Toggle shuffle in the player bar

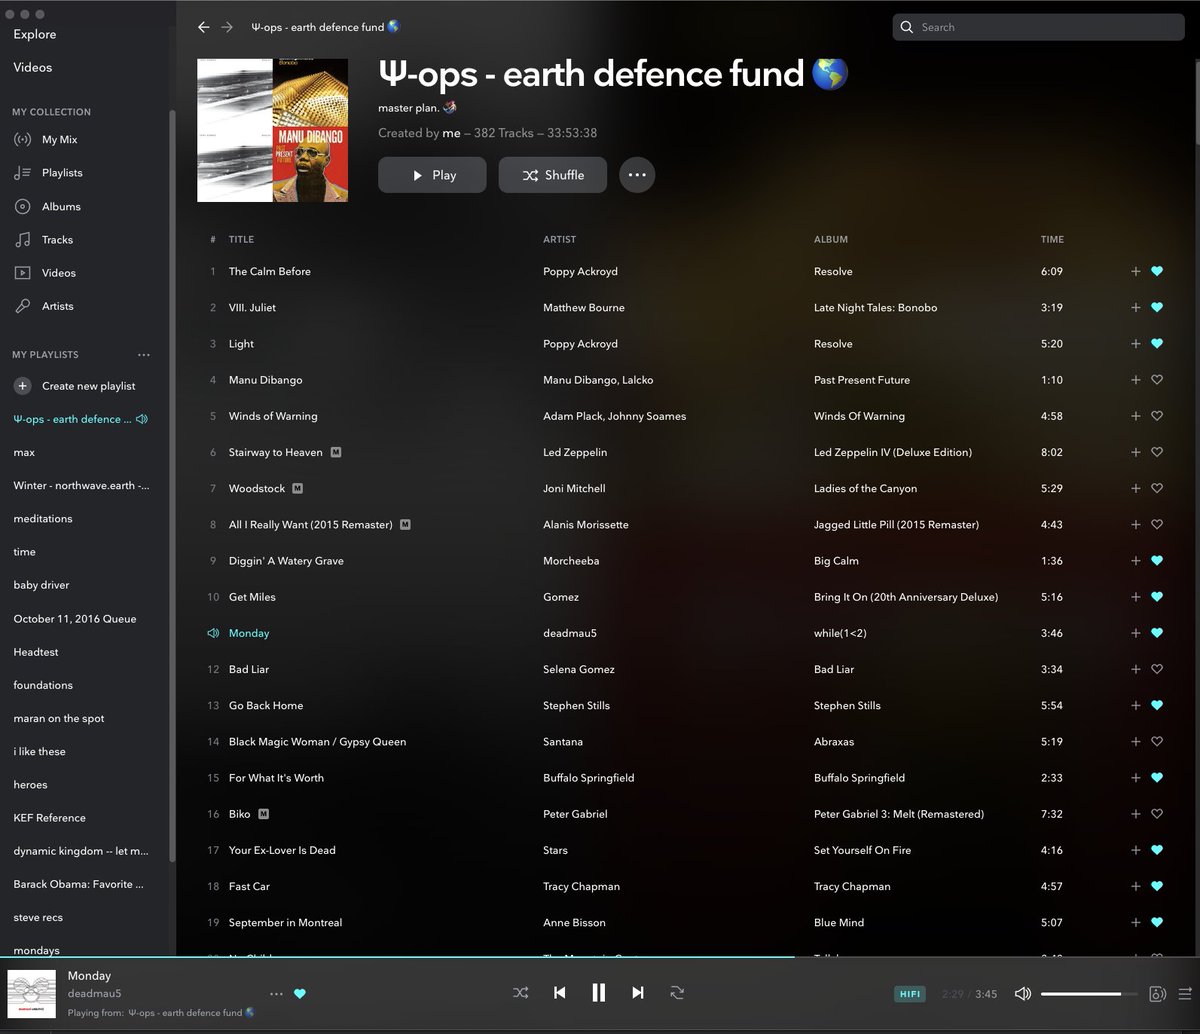tap(521, 992)
